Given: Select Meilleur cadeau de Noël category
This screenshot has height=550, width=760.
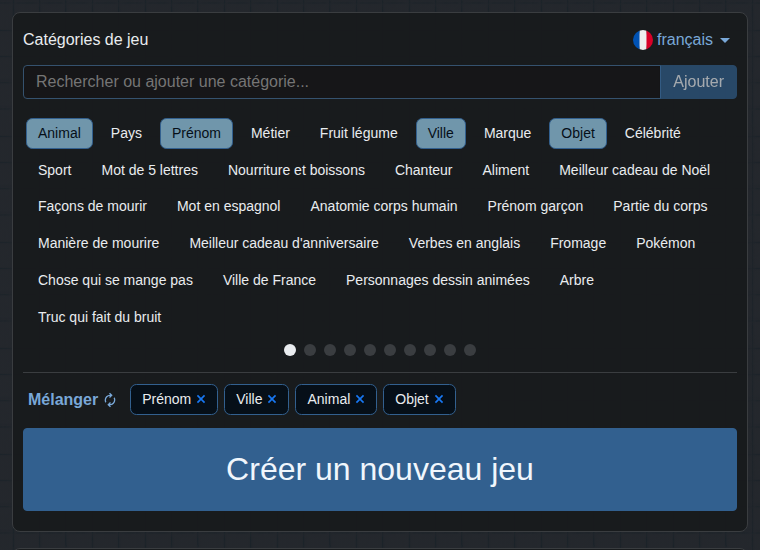Looking at the screenshot, I should click(x=634, y=170).
